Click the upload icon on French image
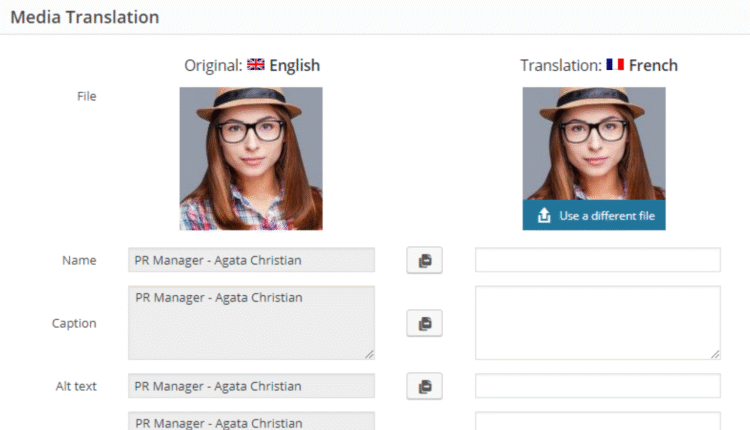The width and height of the screenshot is (750, 430). coord(544,216)
